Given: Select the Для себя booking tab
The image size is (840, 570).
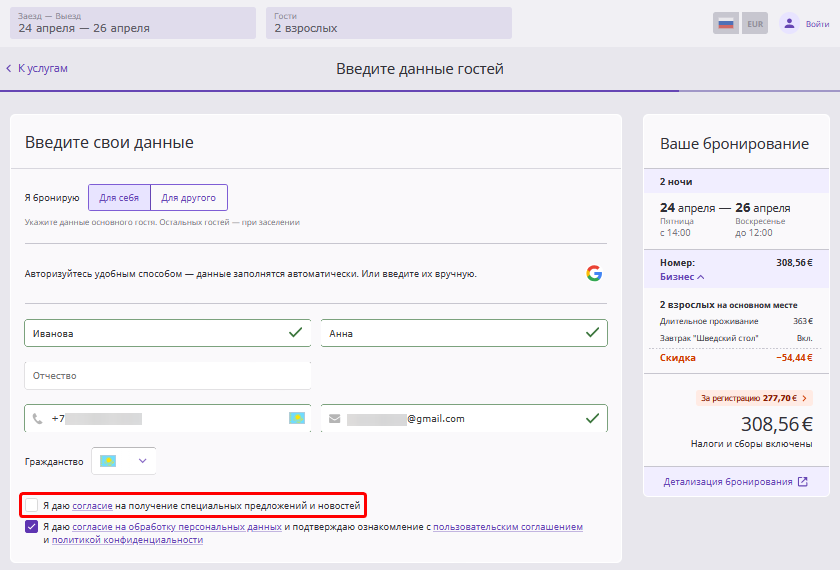Looking at the screenshot, I should (x=119, y=197).
